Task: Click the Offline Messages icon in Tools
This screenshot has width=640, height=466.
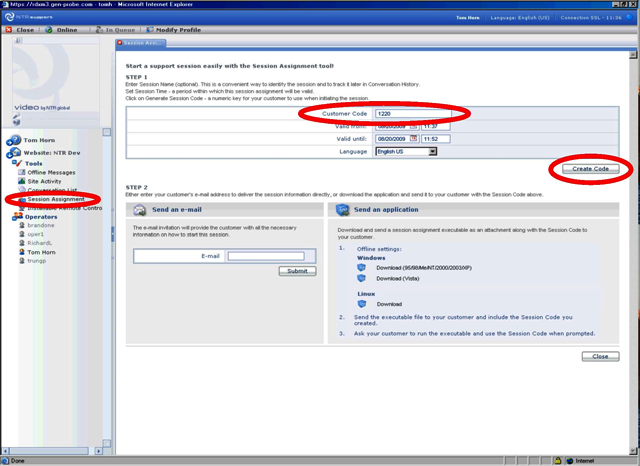Action: coord(20,172)
